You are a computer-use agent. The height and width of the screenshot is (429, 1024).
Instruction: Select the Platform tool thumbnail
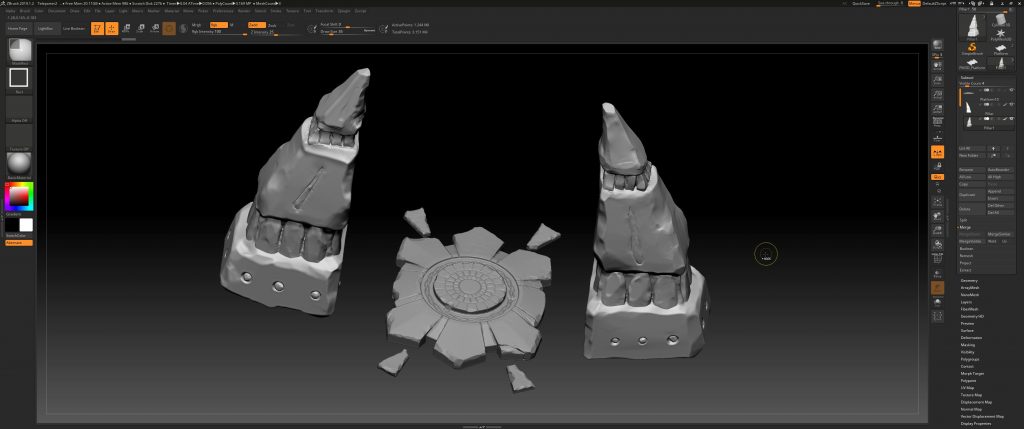point(1000,49)
